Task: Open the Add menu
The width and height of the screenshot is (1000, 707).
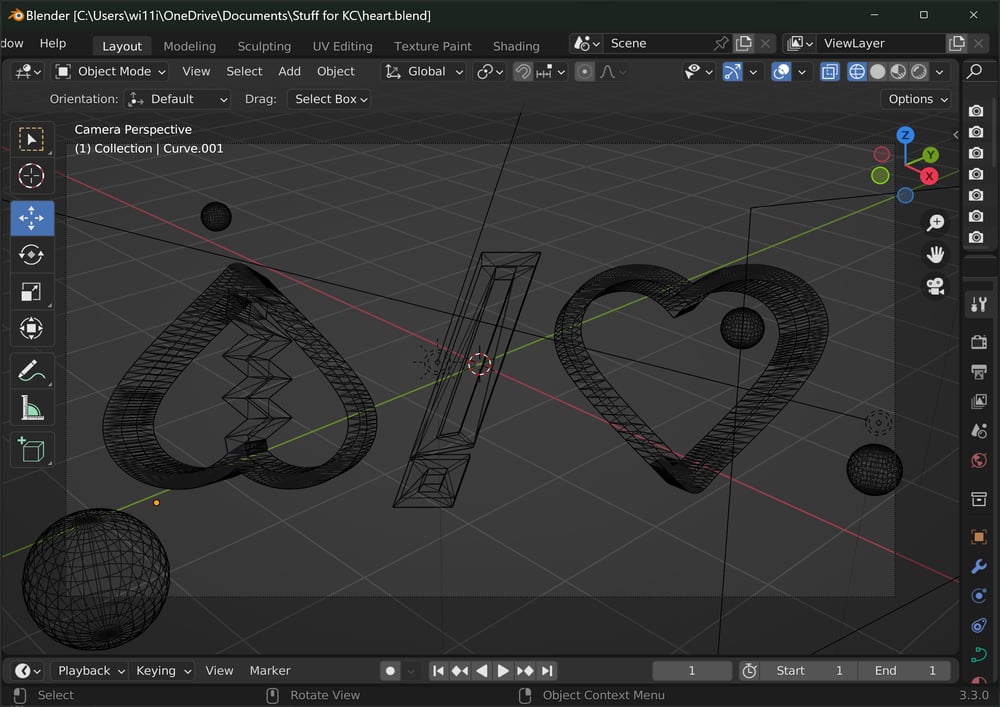Action: pyautogui.click(x=290, y=71)
